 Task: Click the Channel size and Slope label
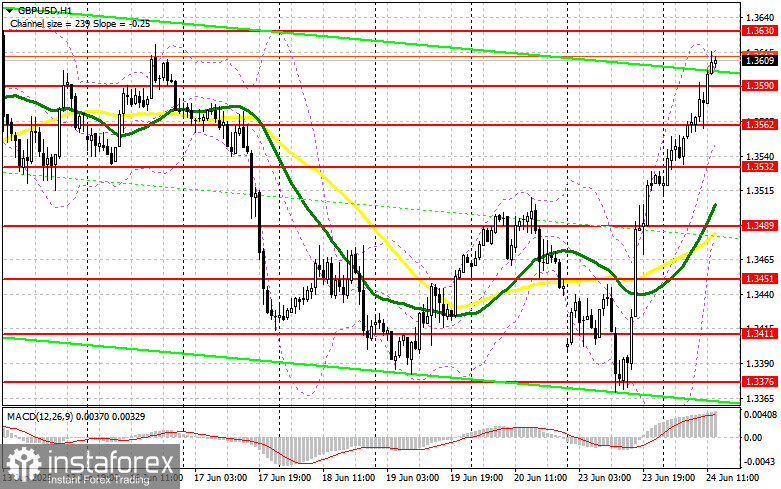[80, 23]
